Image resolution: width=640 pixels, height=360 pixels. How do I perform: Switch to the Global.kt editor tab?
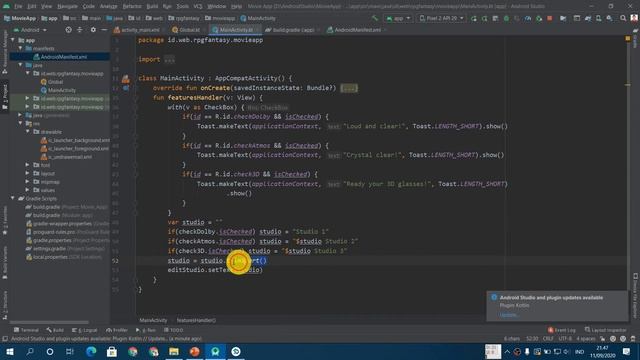point(187,30)
